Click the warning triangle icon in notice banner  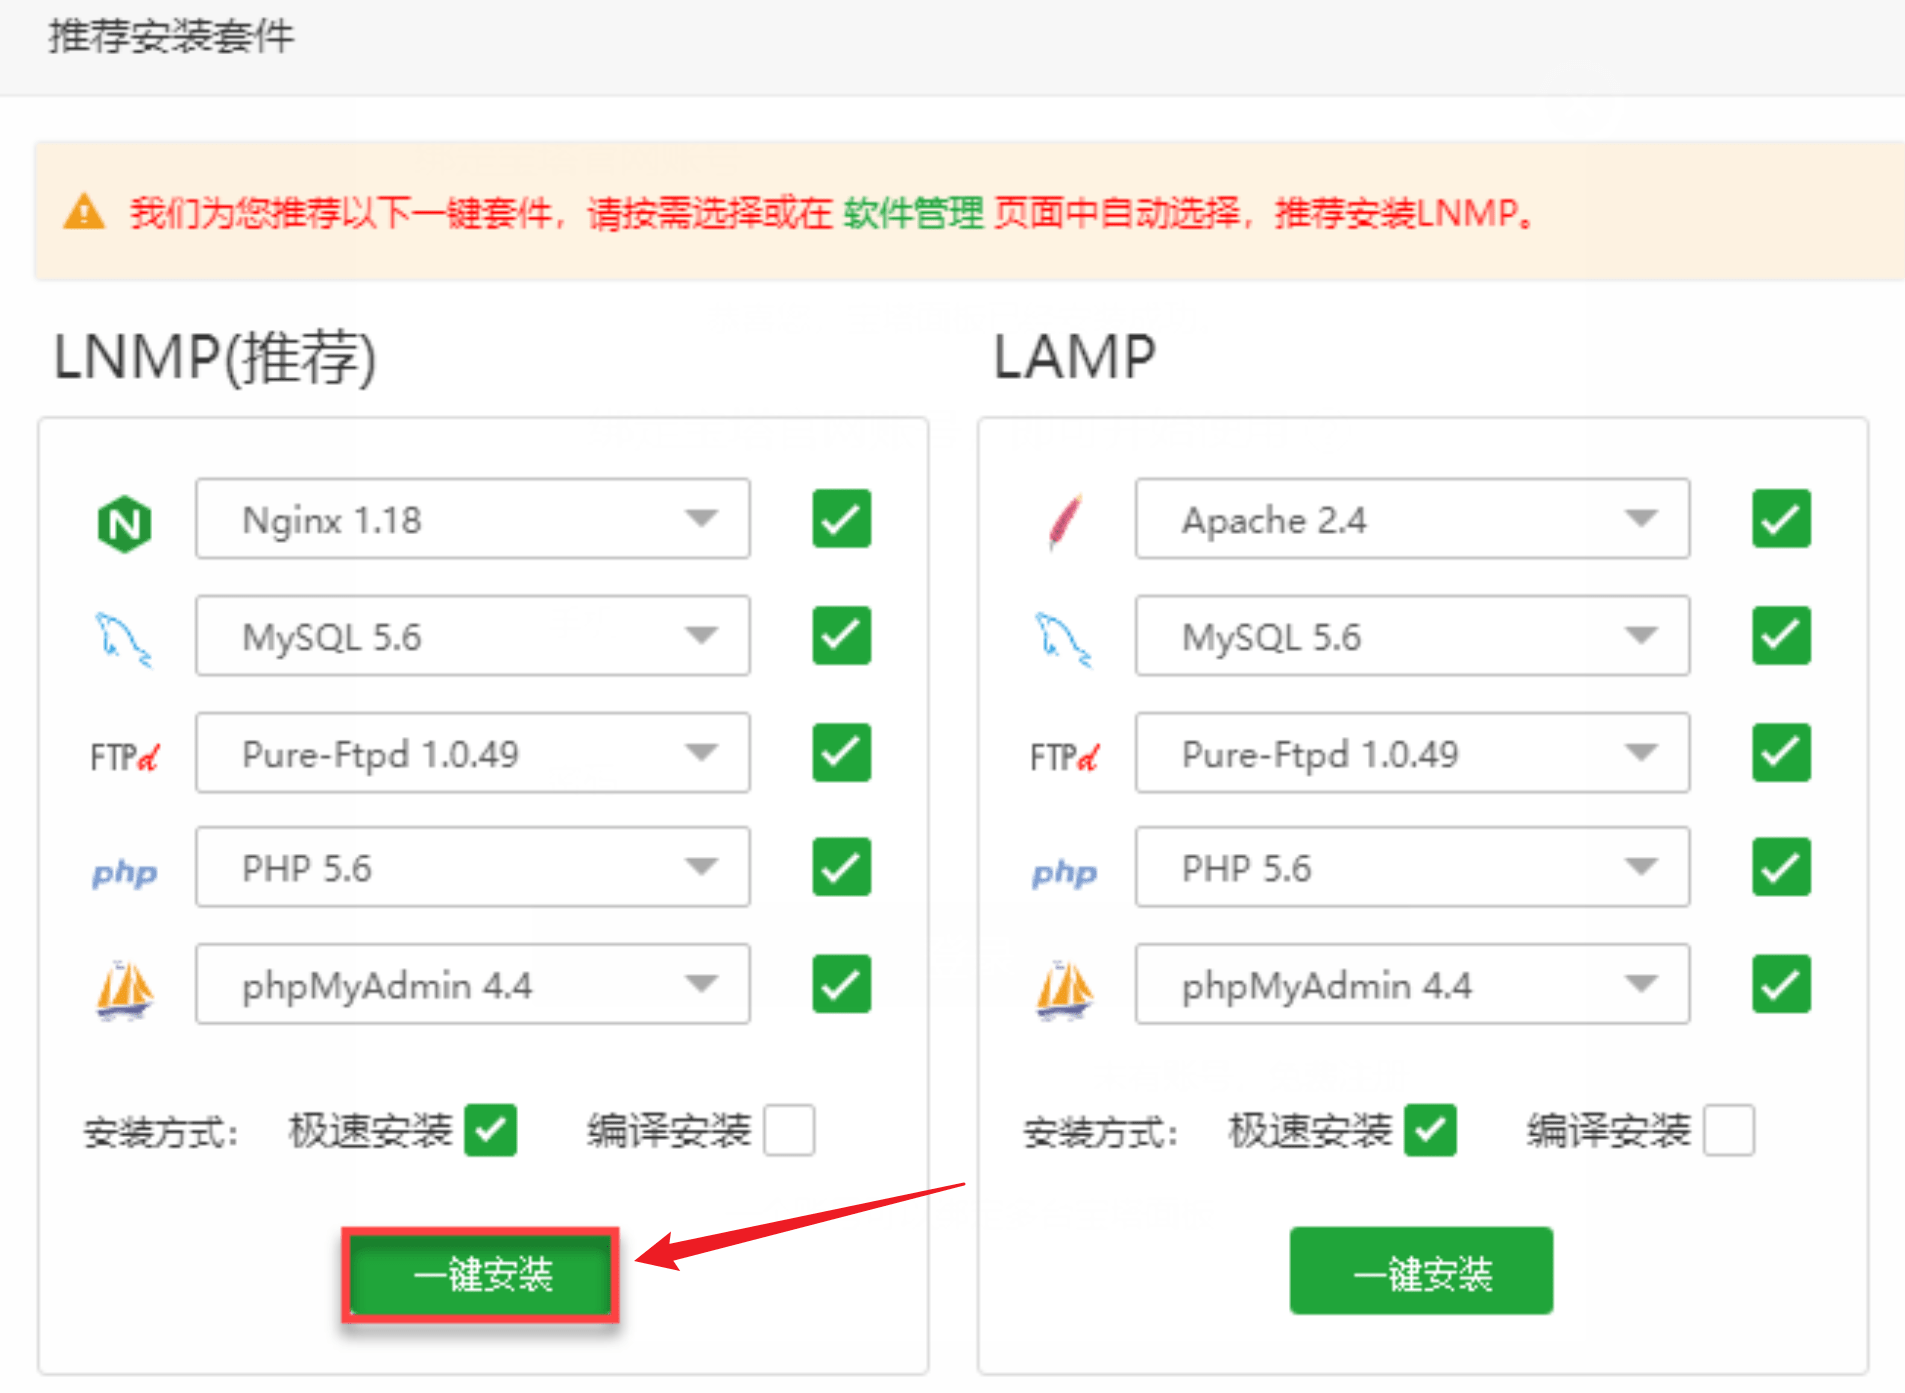(86, 212)
